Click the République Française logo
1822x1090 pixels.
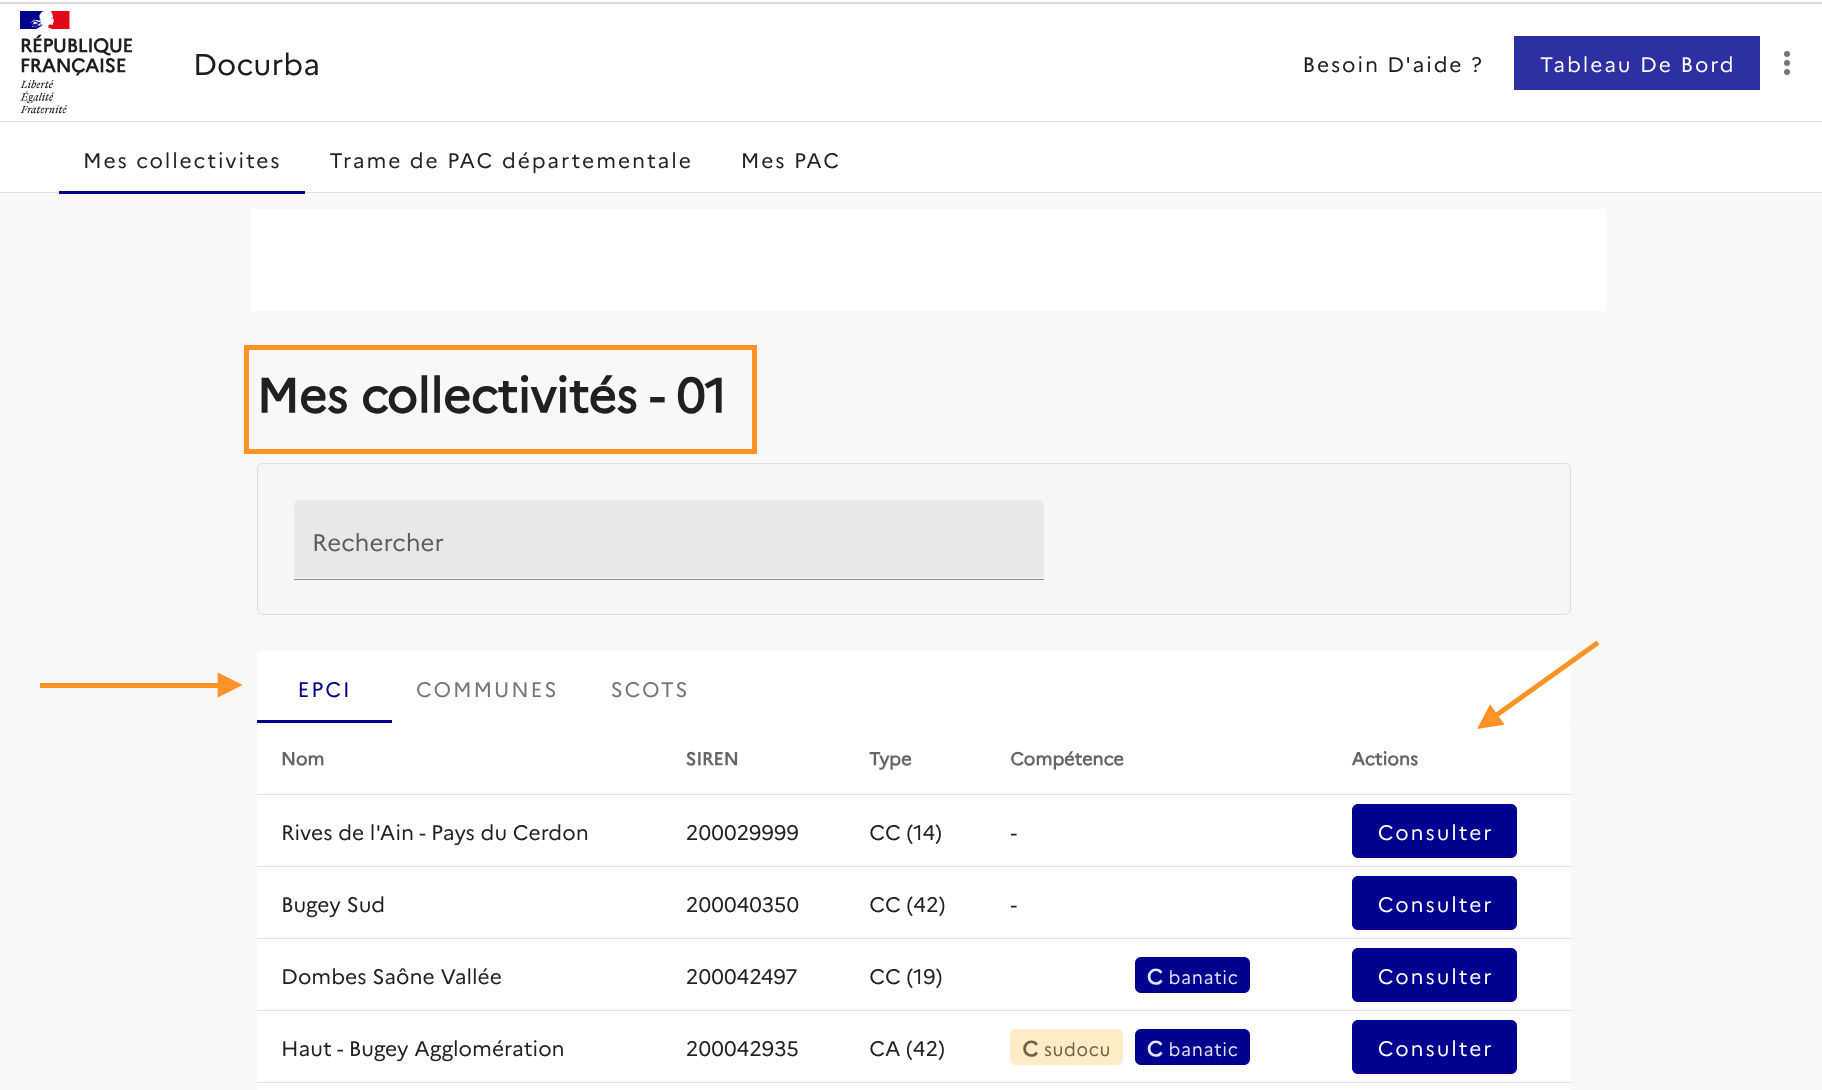pos(75,63)
